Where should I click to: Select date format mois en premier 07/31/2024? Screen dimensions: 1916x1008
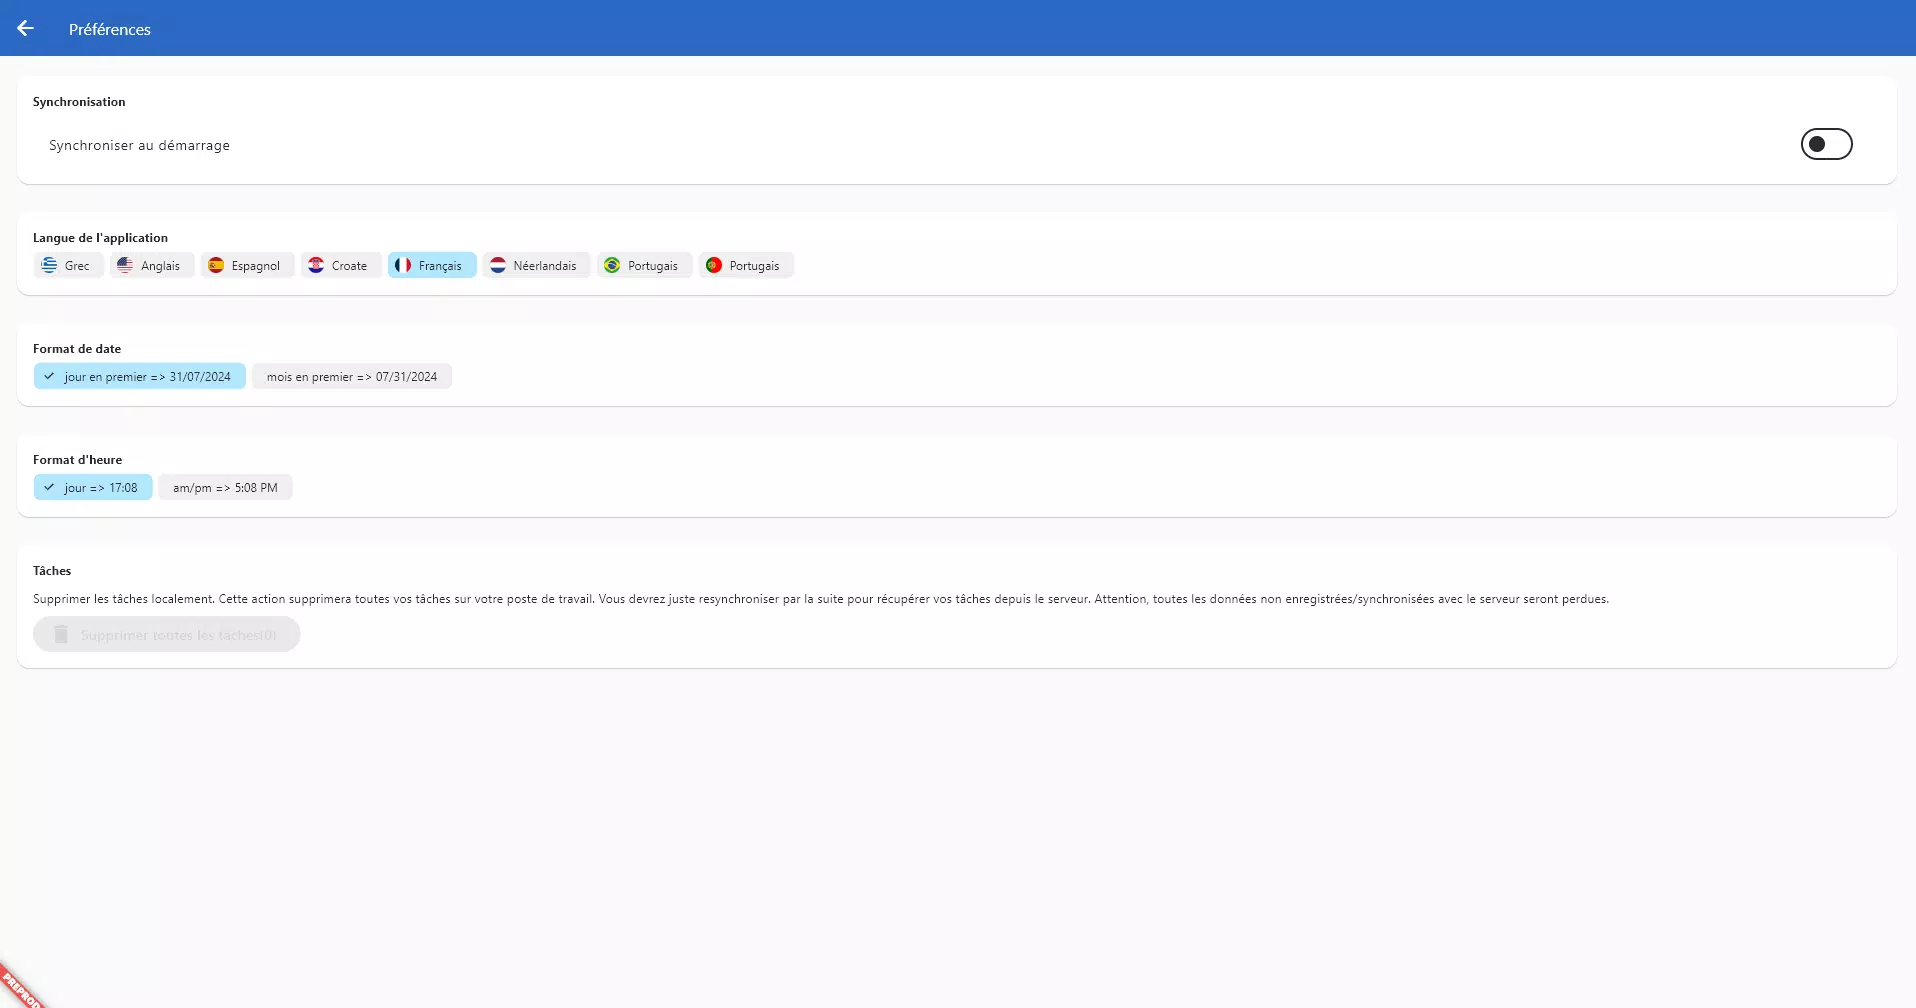352,376
